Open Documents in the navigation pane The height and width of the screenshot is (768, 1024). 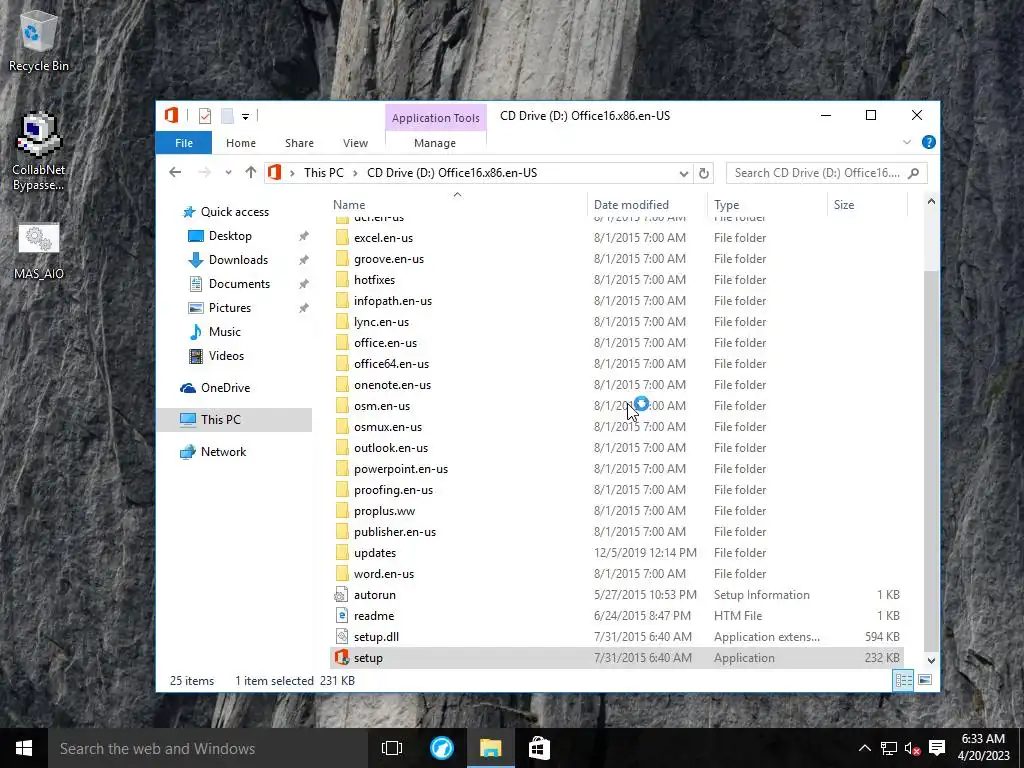pyautogui.click(x=239, y=284)
